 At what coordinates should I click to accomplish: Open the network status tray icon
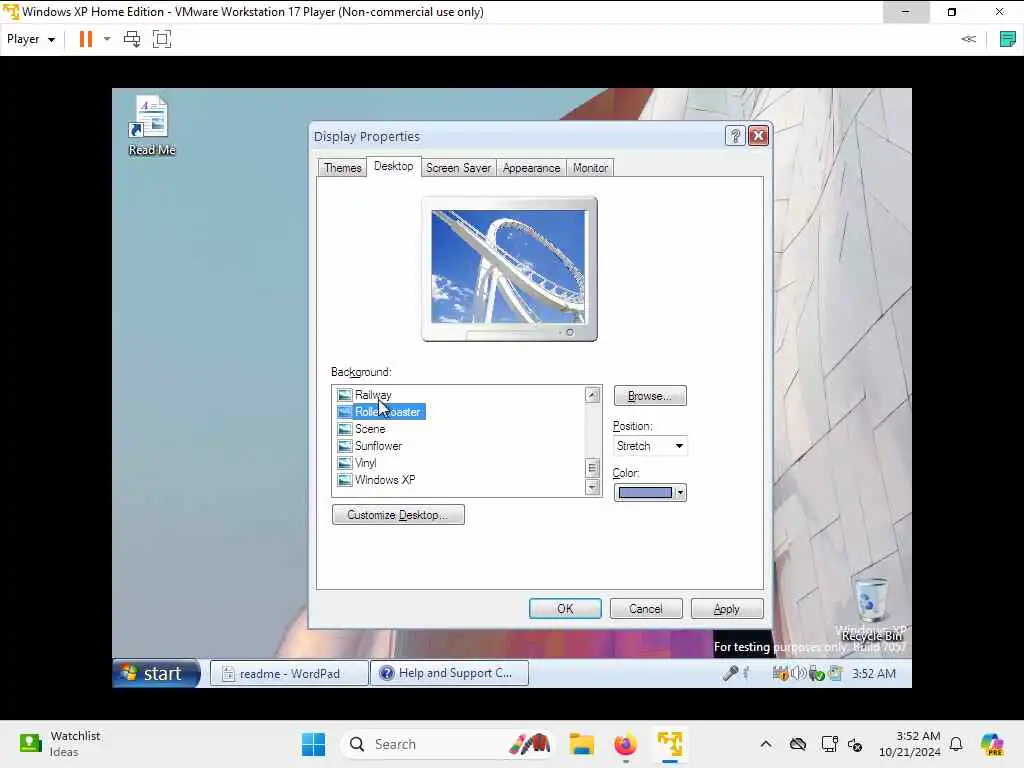pos(829,744)
